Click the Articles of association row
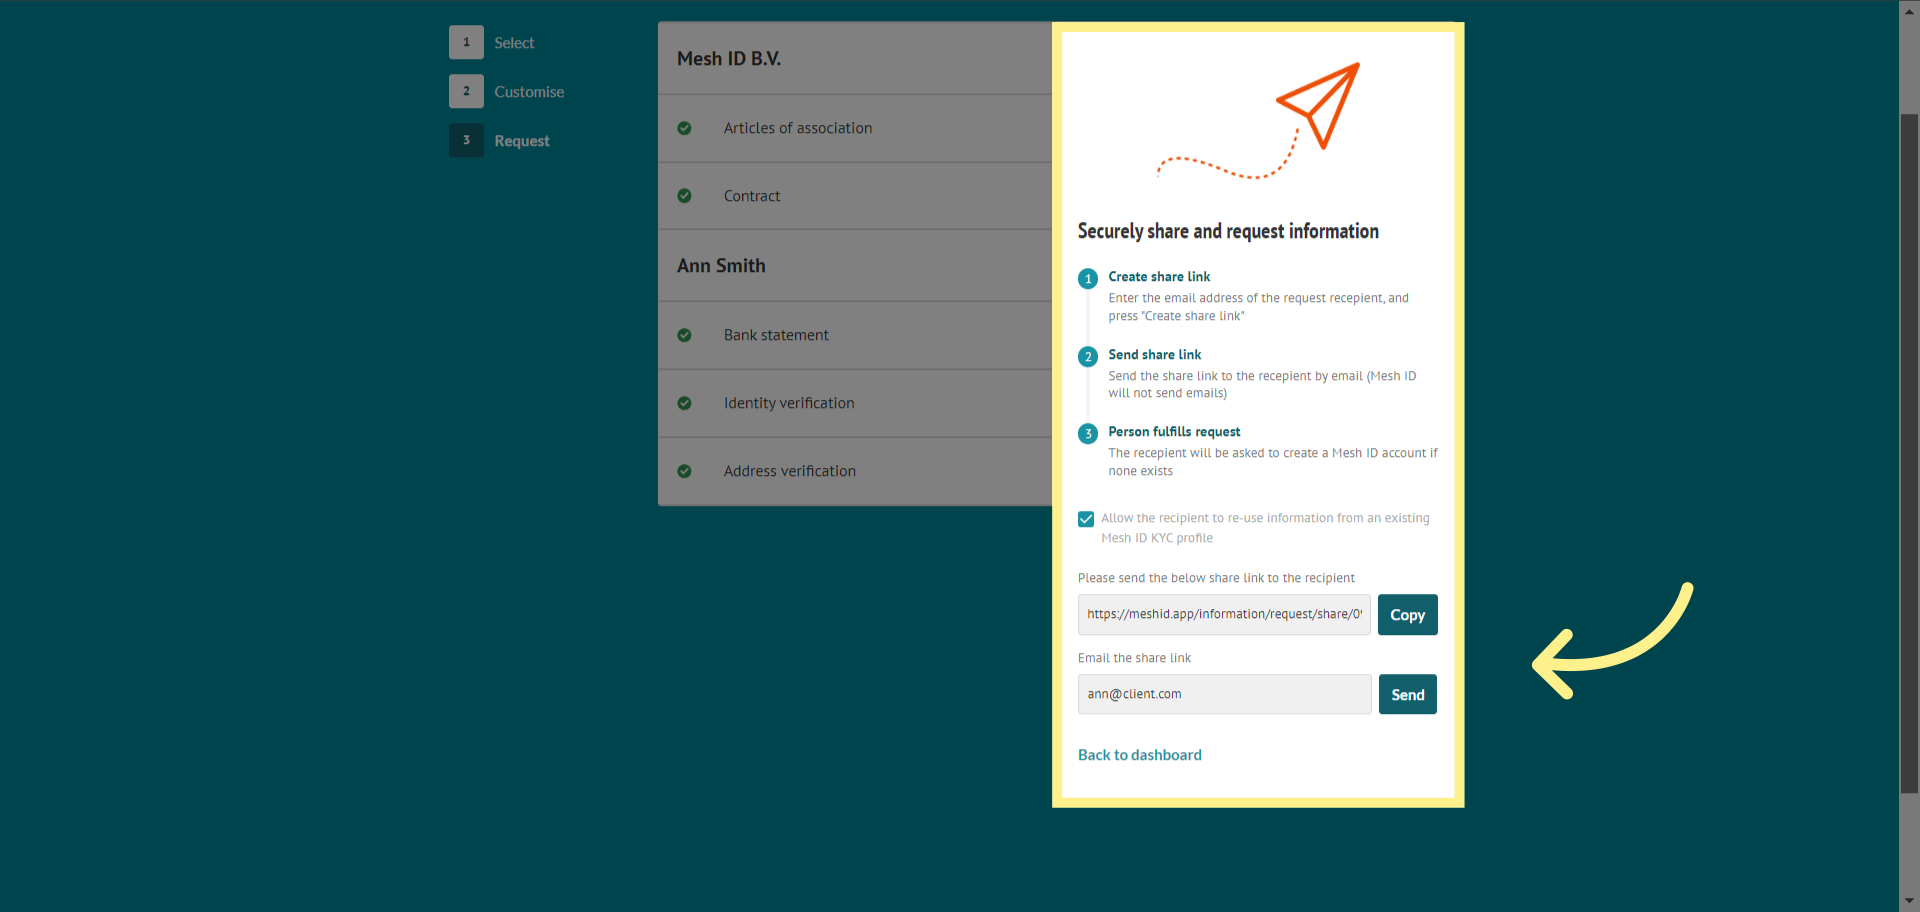 [x=855, y=128]
